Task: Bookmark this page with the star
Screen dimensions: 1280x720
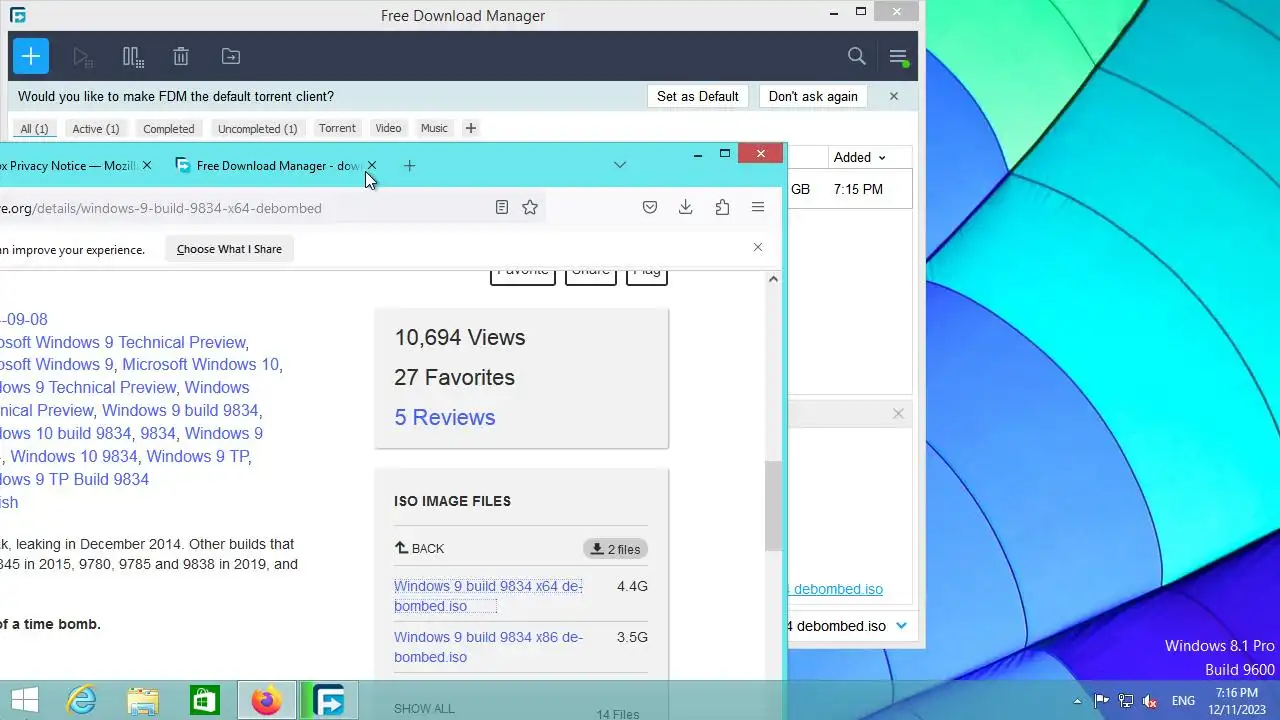Action: coord(530,207)
